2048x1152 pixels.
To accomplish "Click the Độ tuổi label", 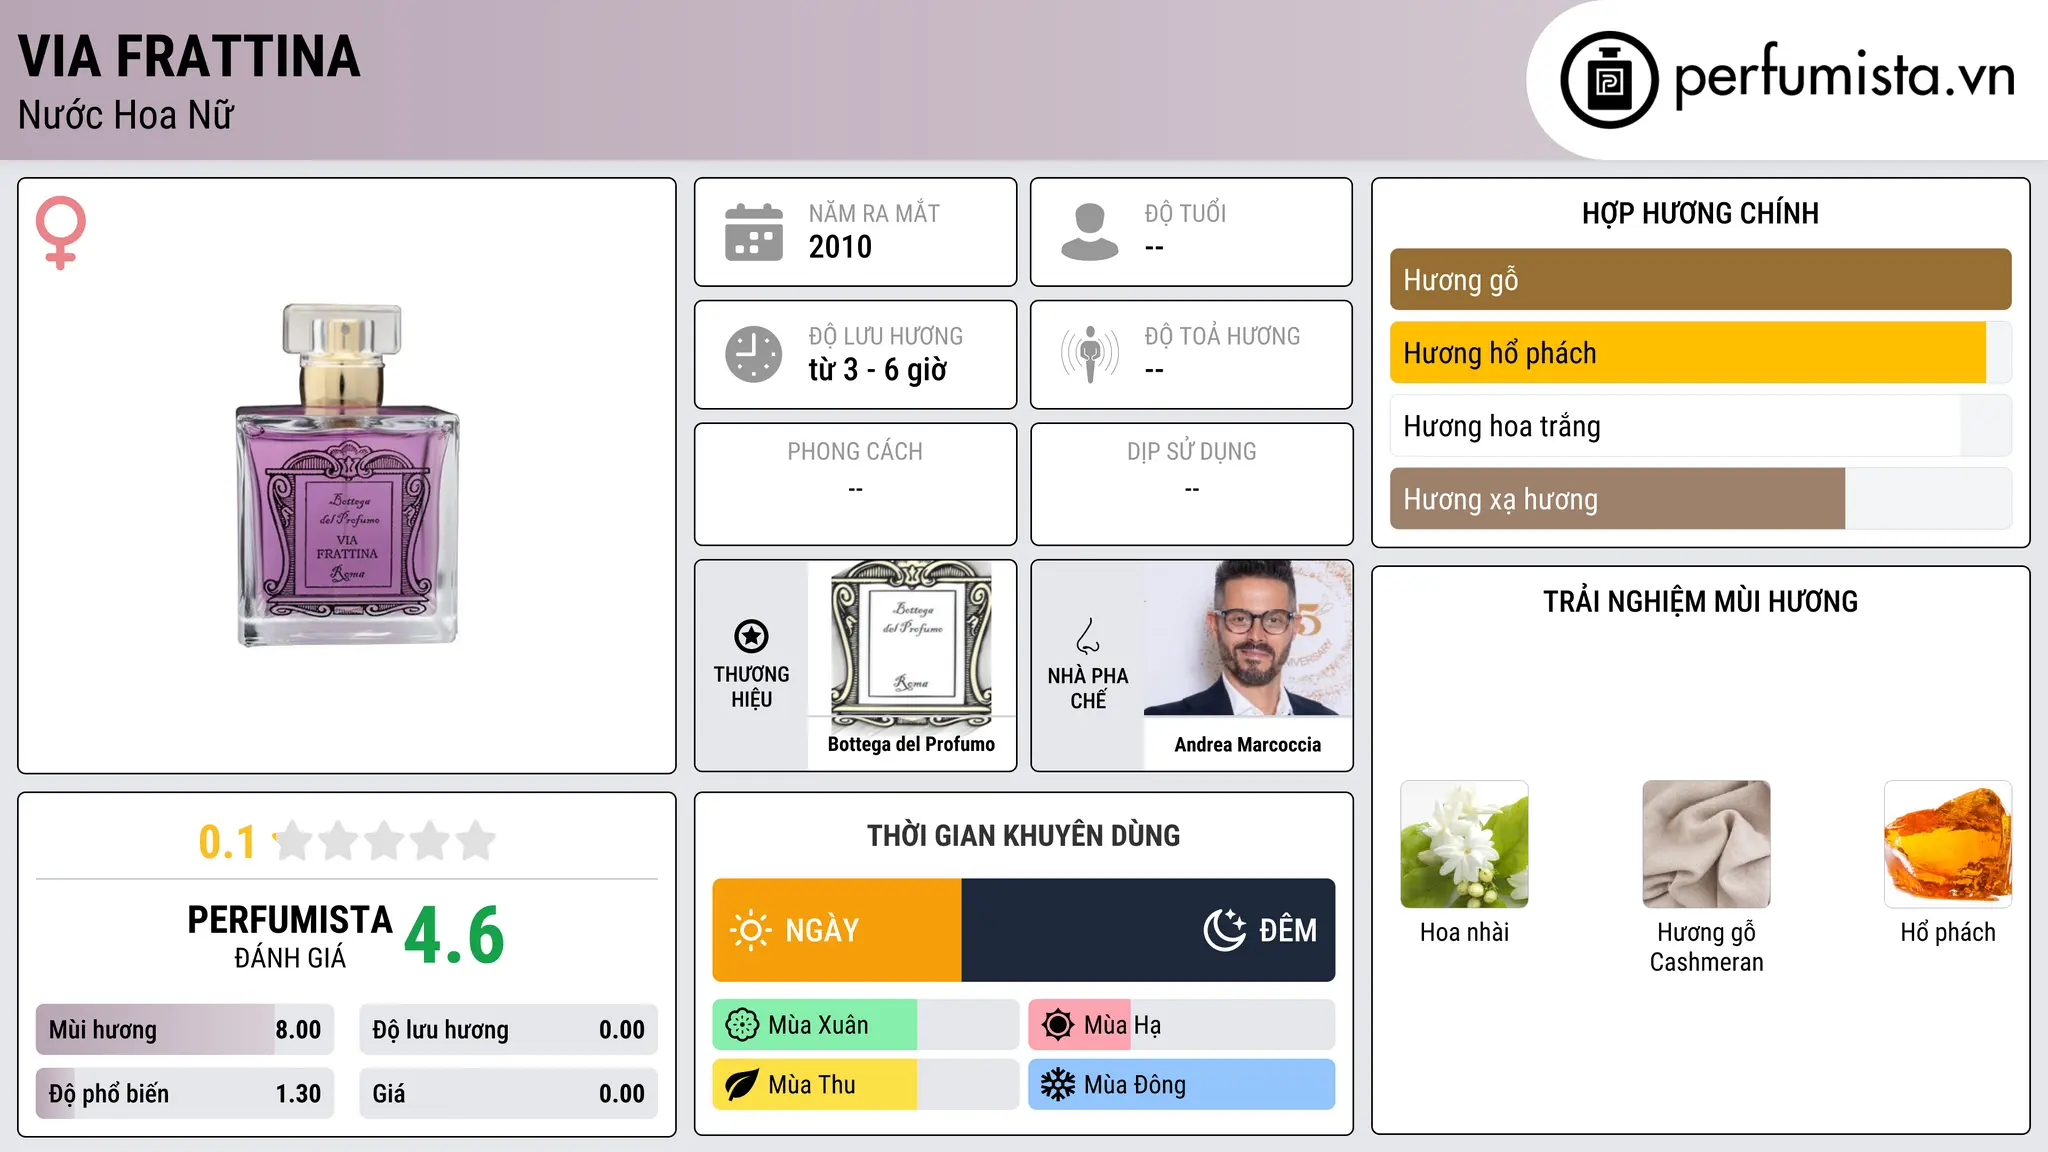I will 1185,213.
